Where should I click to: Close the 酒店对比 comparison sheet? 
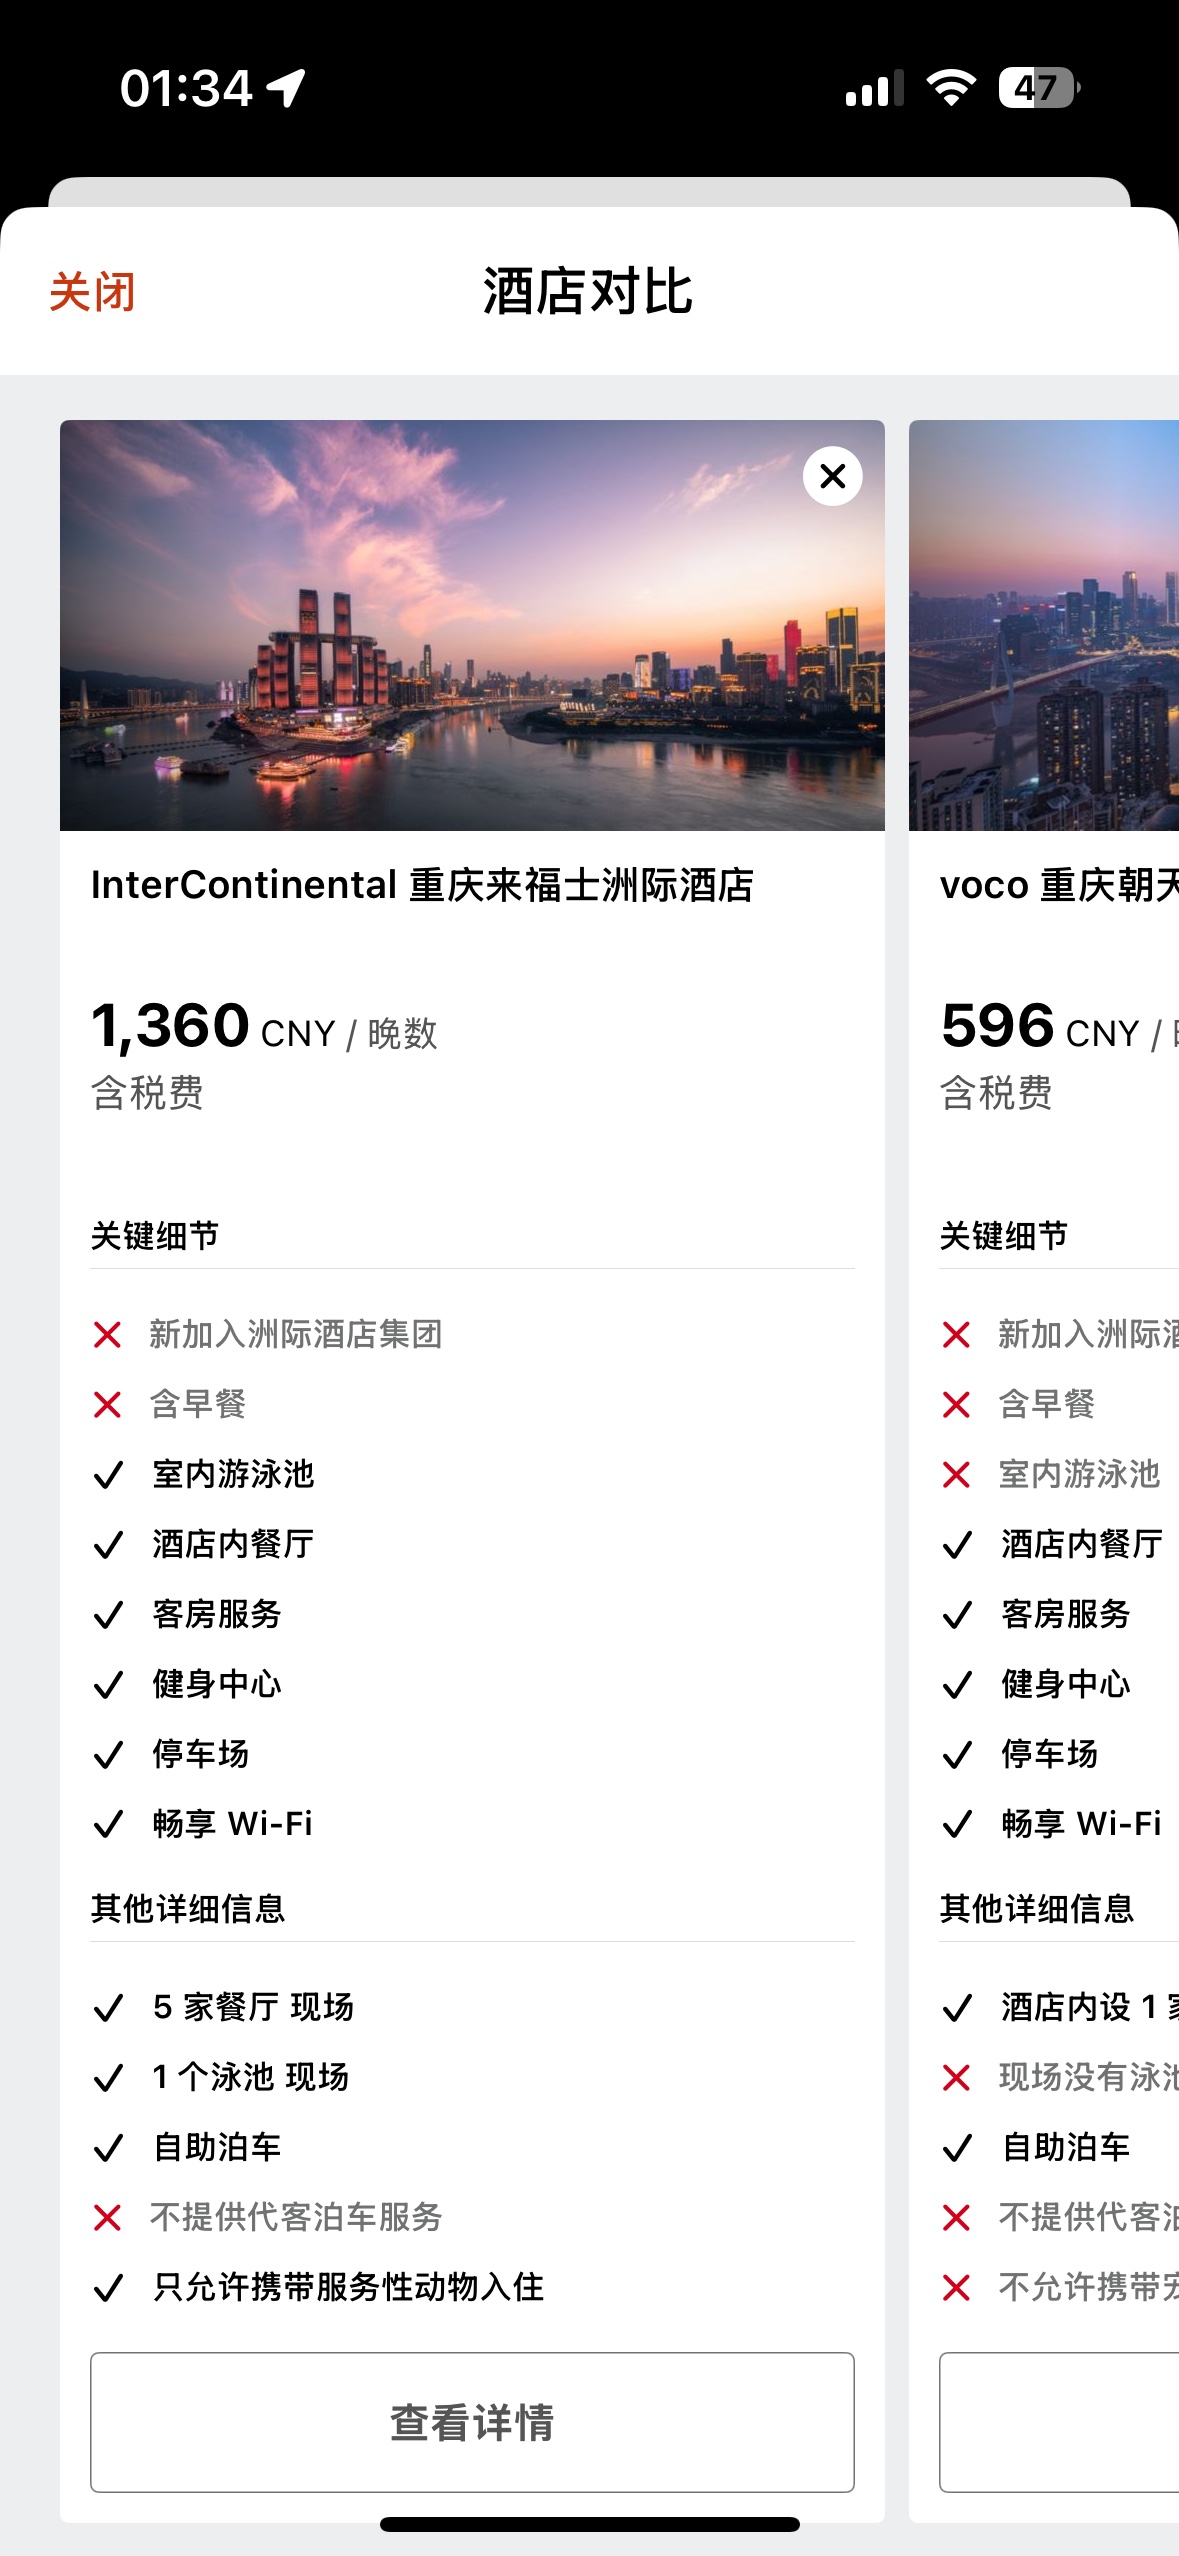coord(92,292)
